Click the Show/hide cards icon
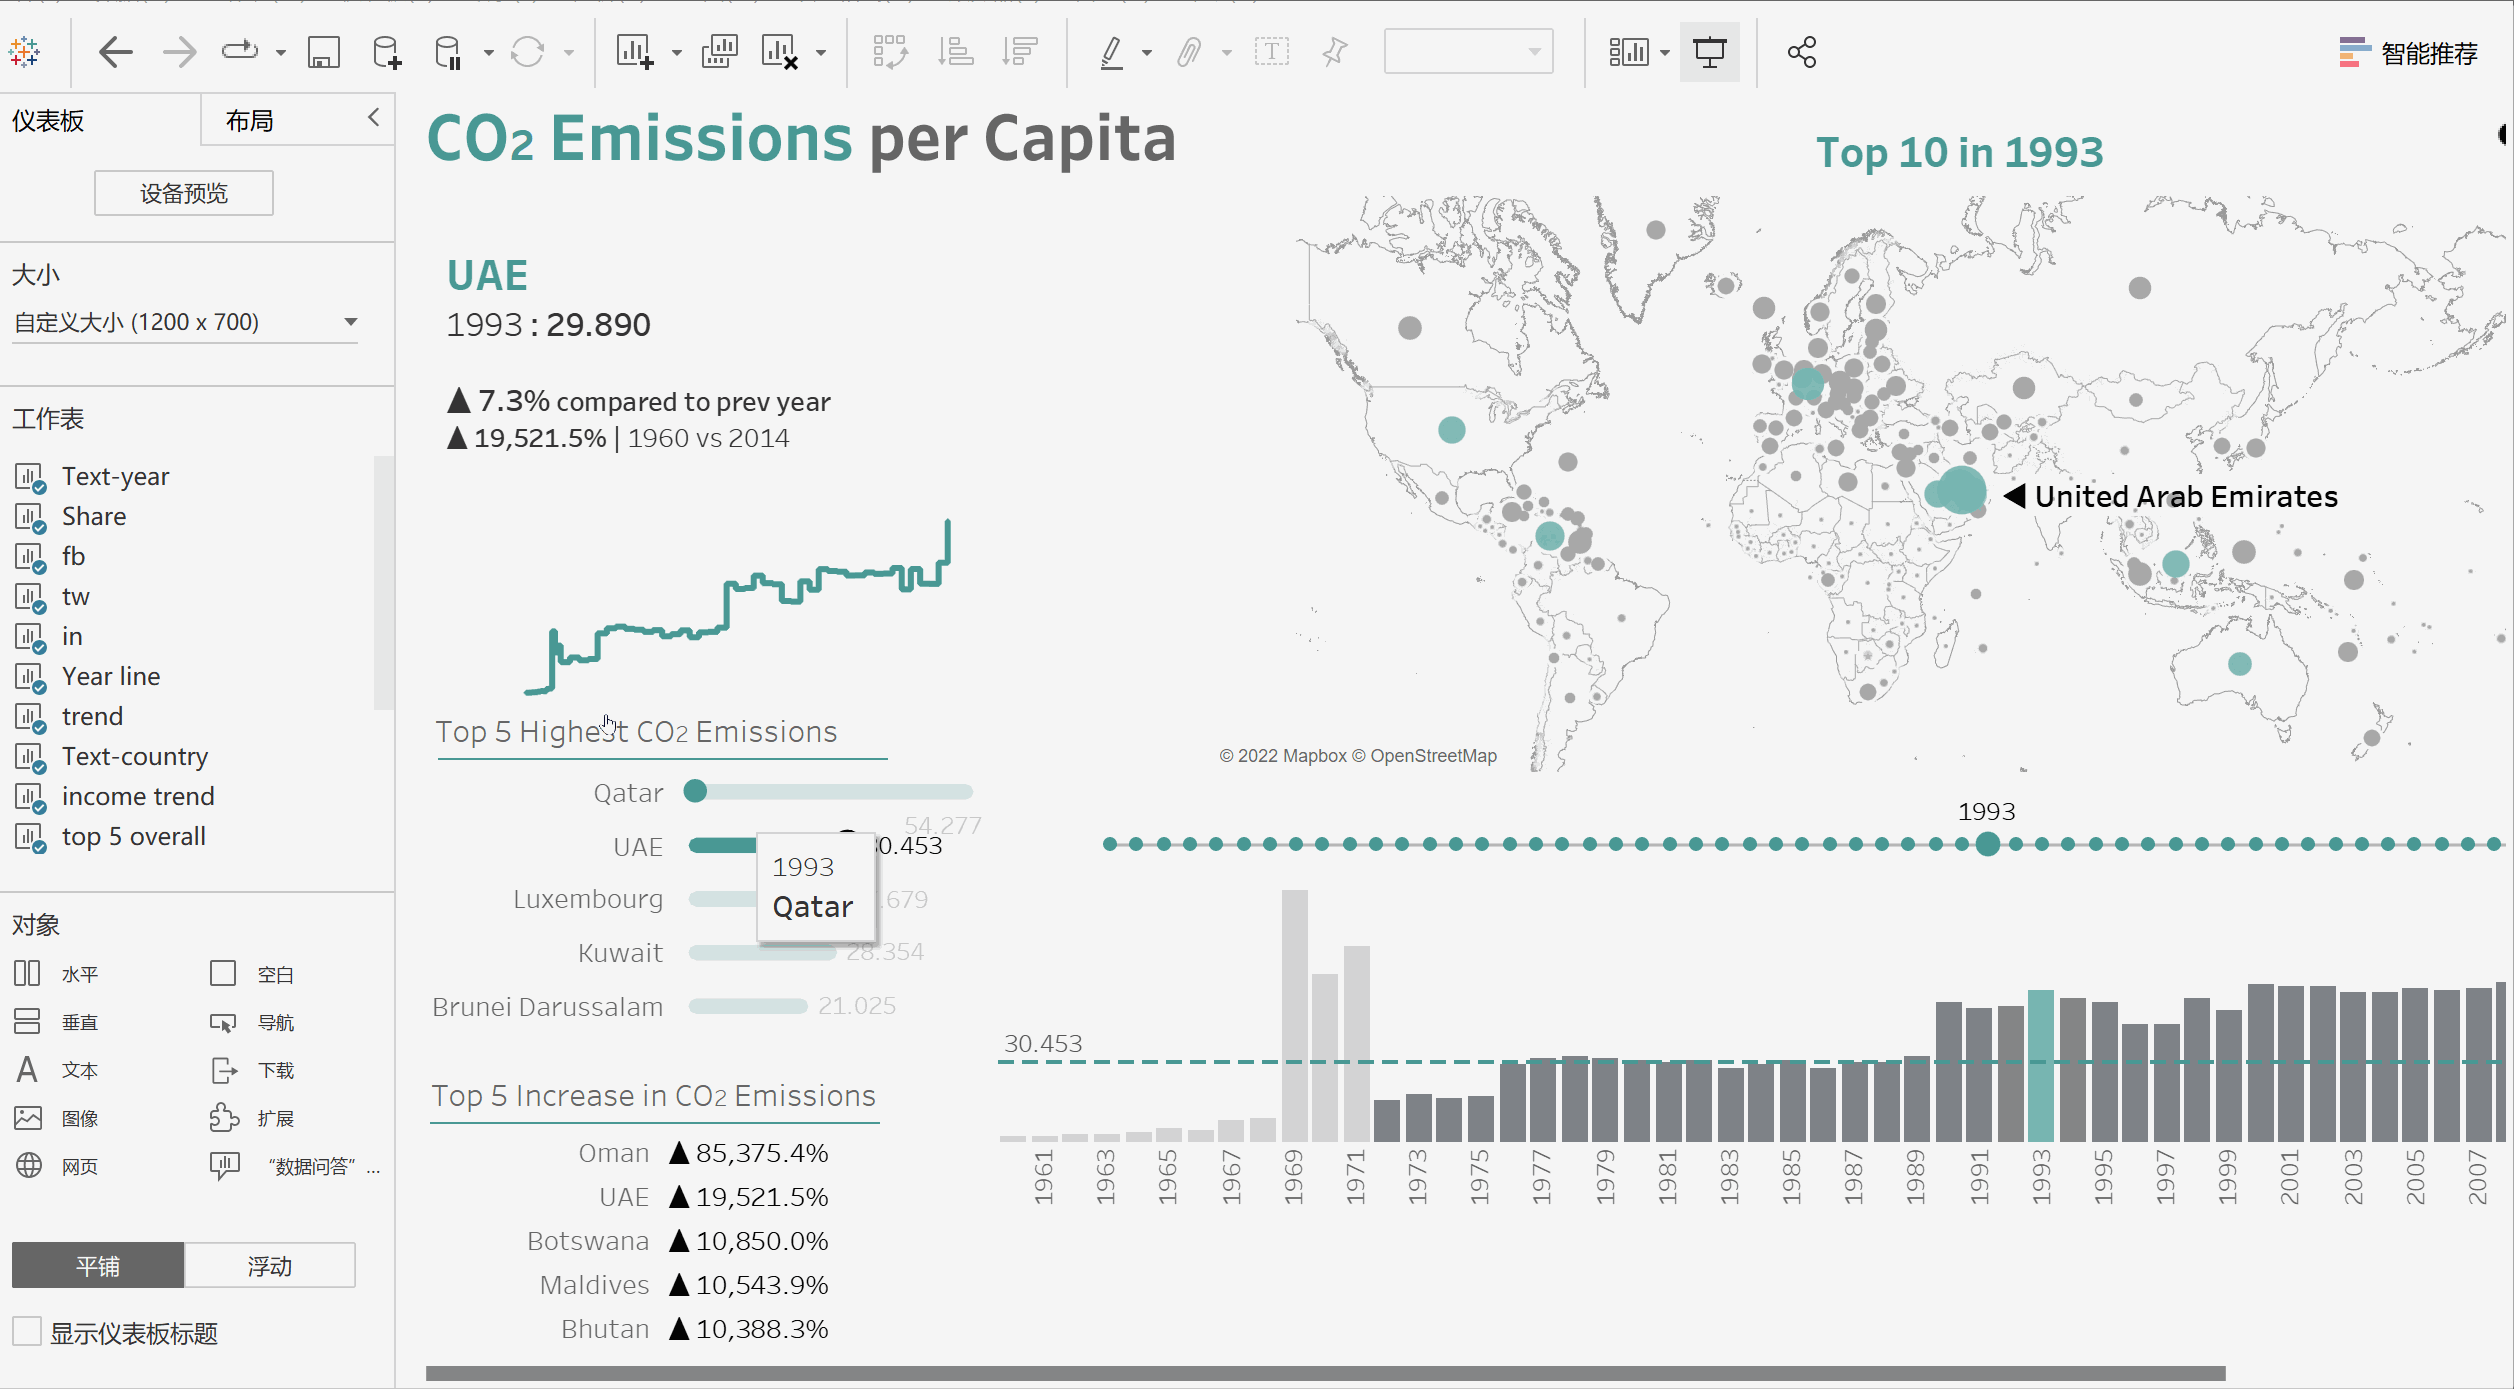Screen dimensions: 2514x1389 [x=1629, y=52]
